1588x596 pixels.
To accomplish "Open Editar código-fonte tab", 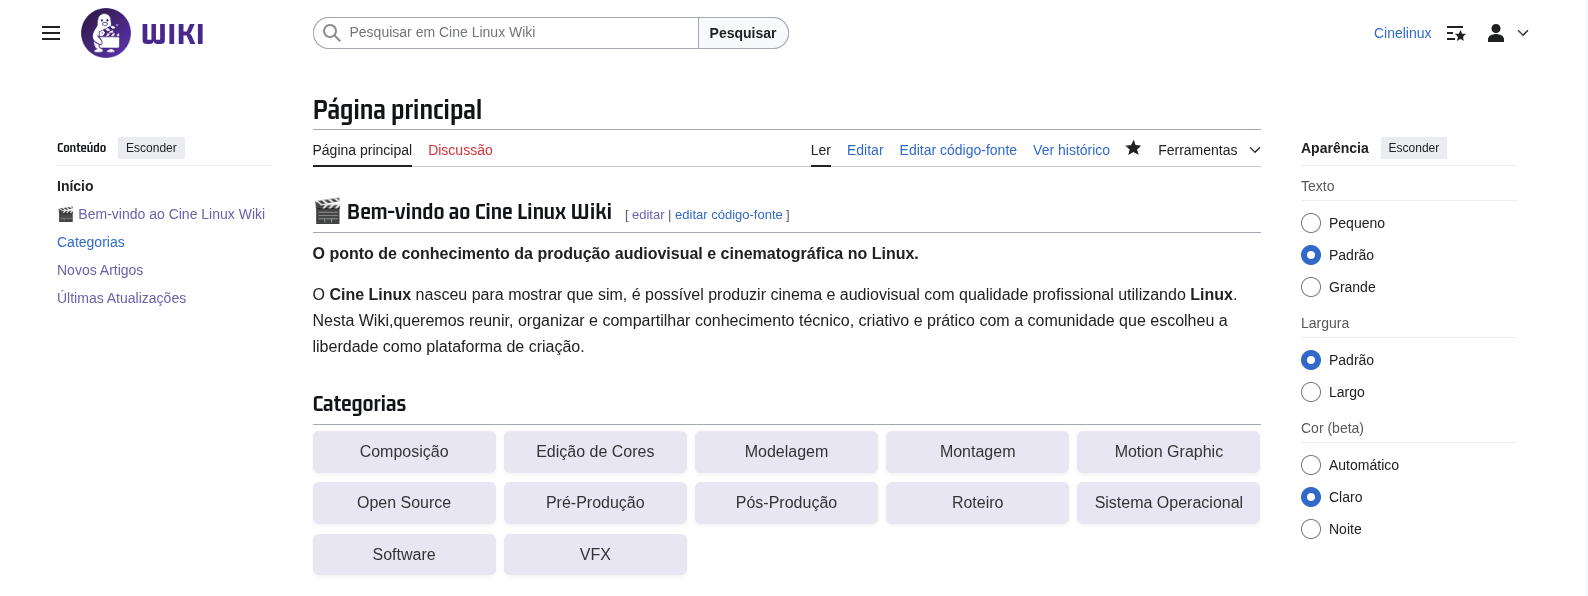I will click(958, 150).
